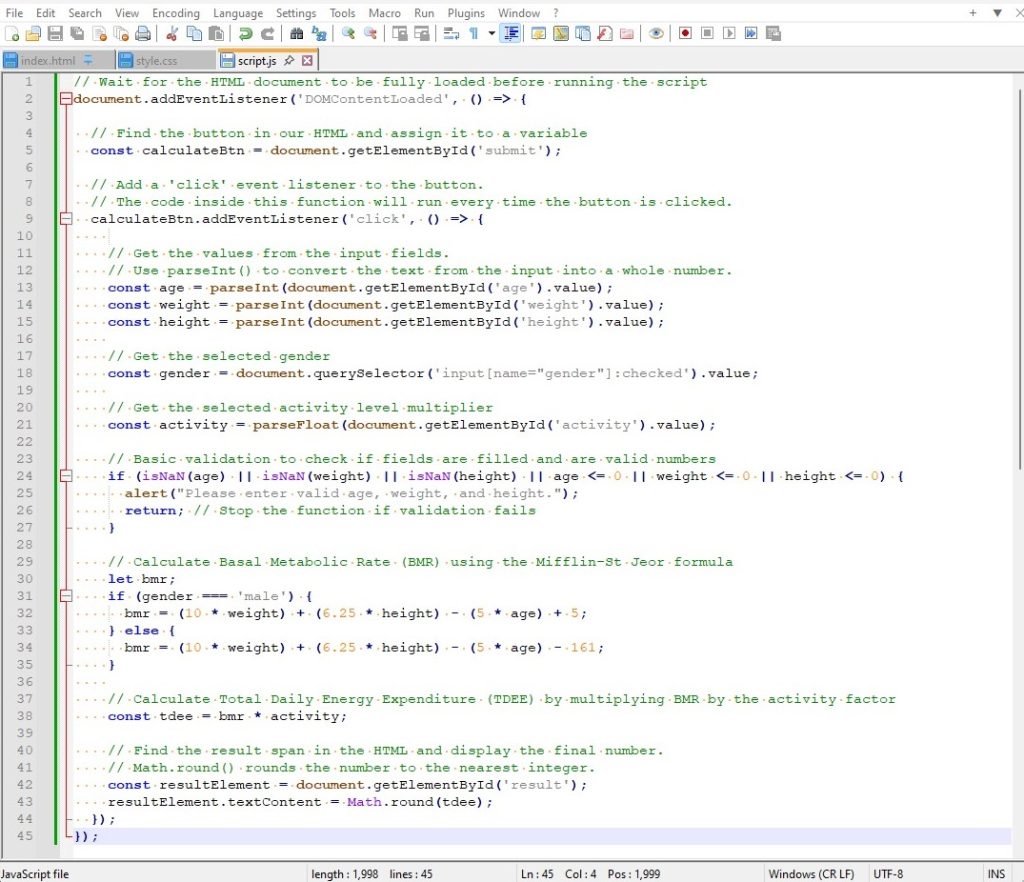Click 'Ln : 45' position in status bar

(537, 874)
